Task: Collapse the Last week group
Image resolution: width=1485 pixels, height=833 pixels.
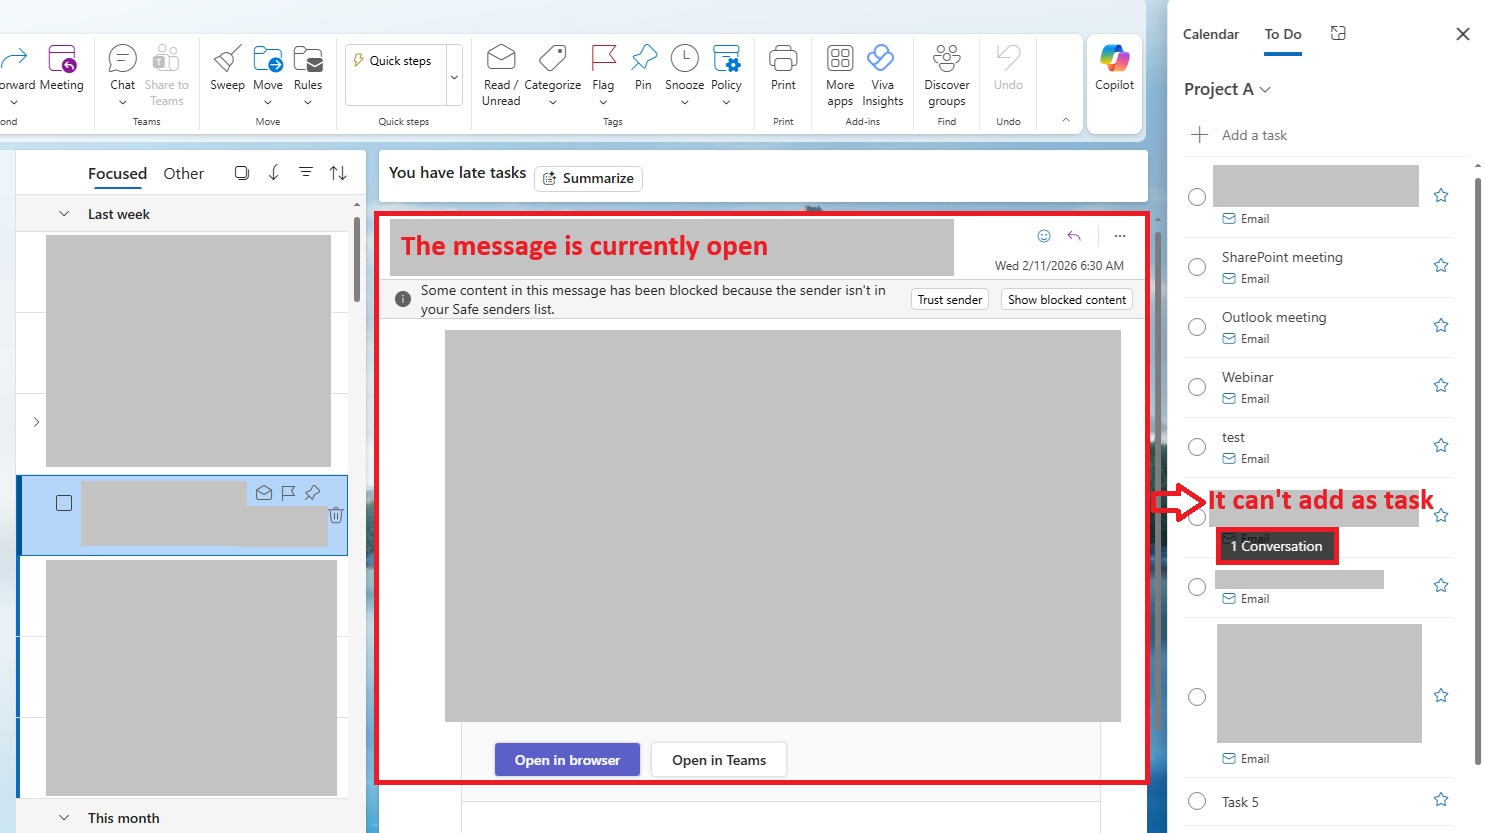Action: tap(64, 214)
